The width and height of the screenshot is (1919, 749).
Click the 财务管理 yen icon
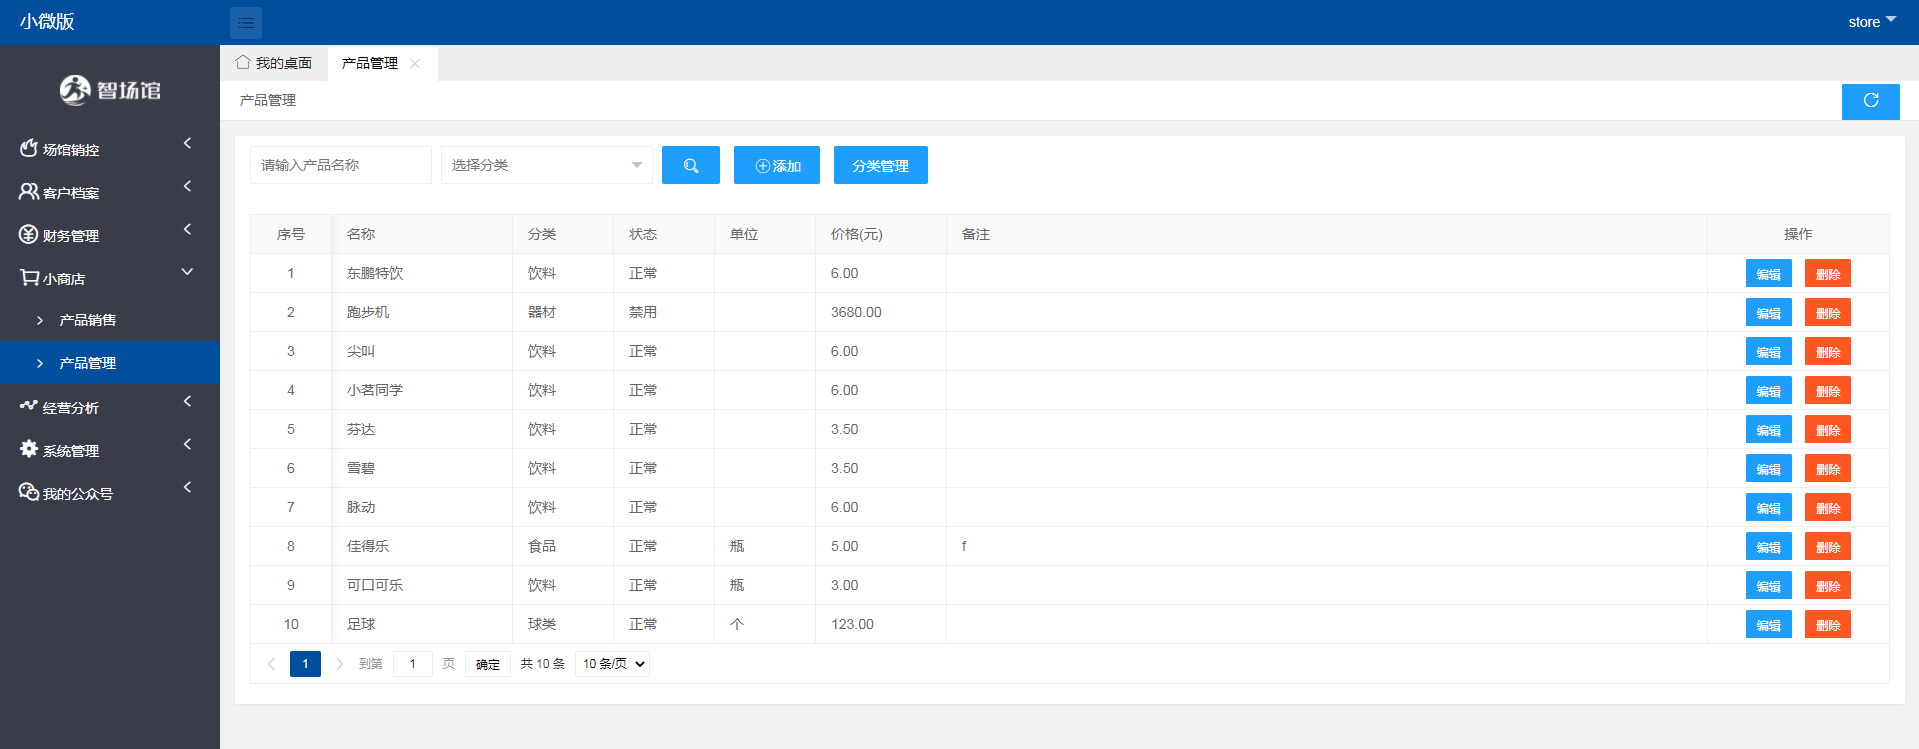click(29, 235)
